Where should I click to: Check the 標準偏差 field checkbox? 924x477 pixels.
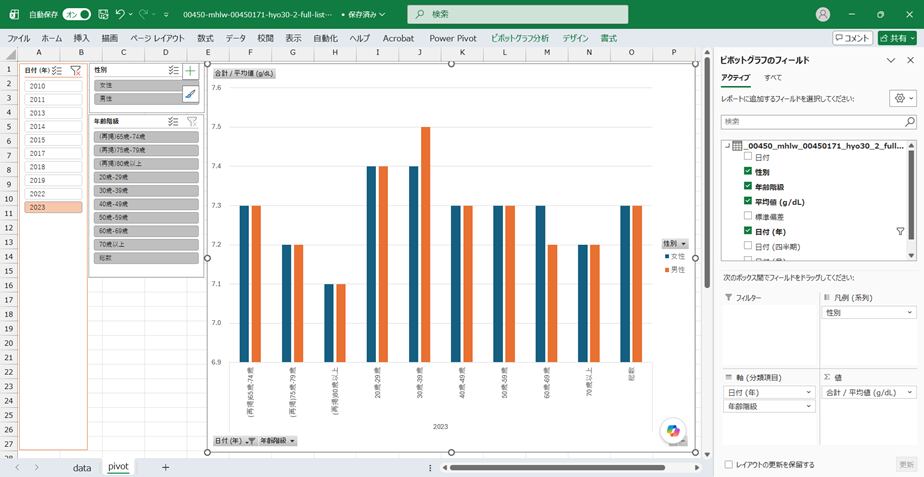[x=748, y=216]
